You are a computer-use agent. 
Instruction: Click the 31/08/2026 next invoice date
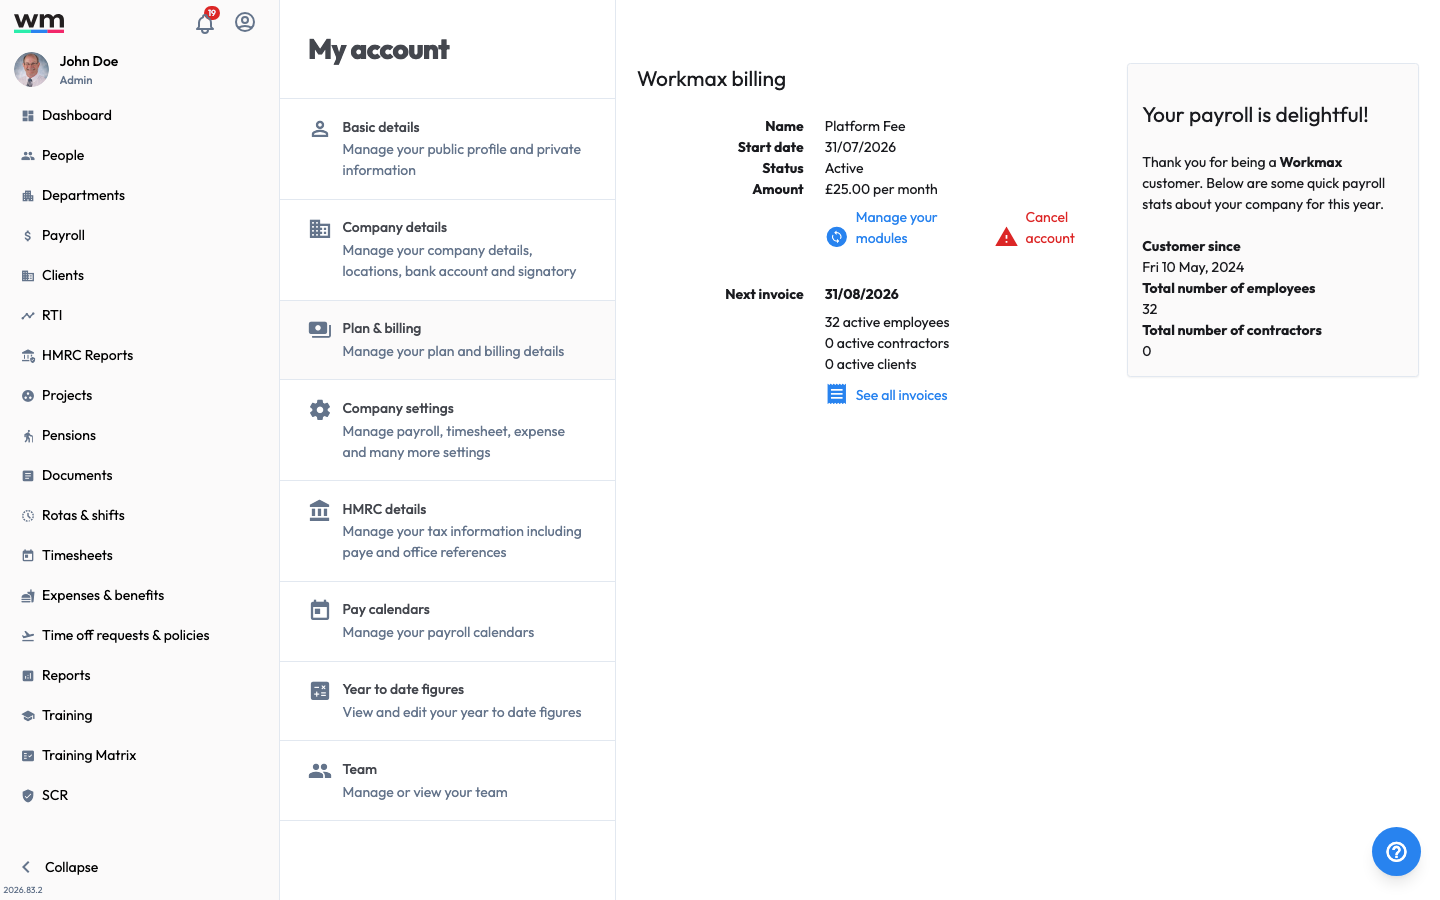(861, 294)
